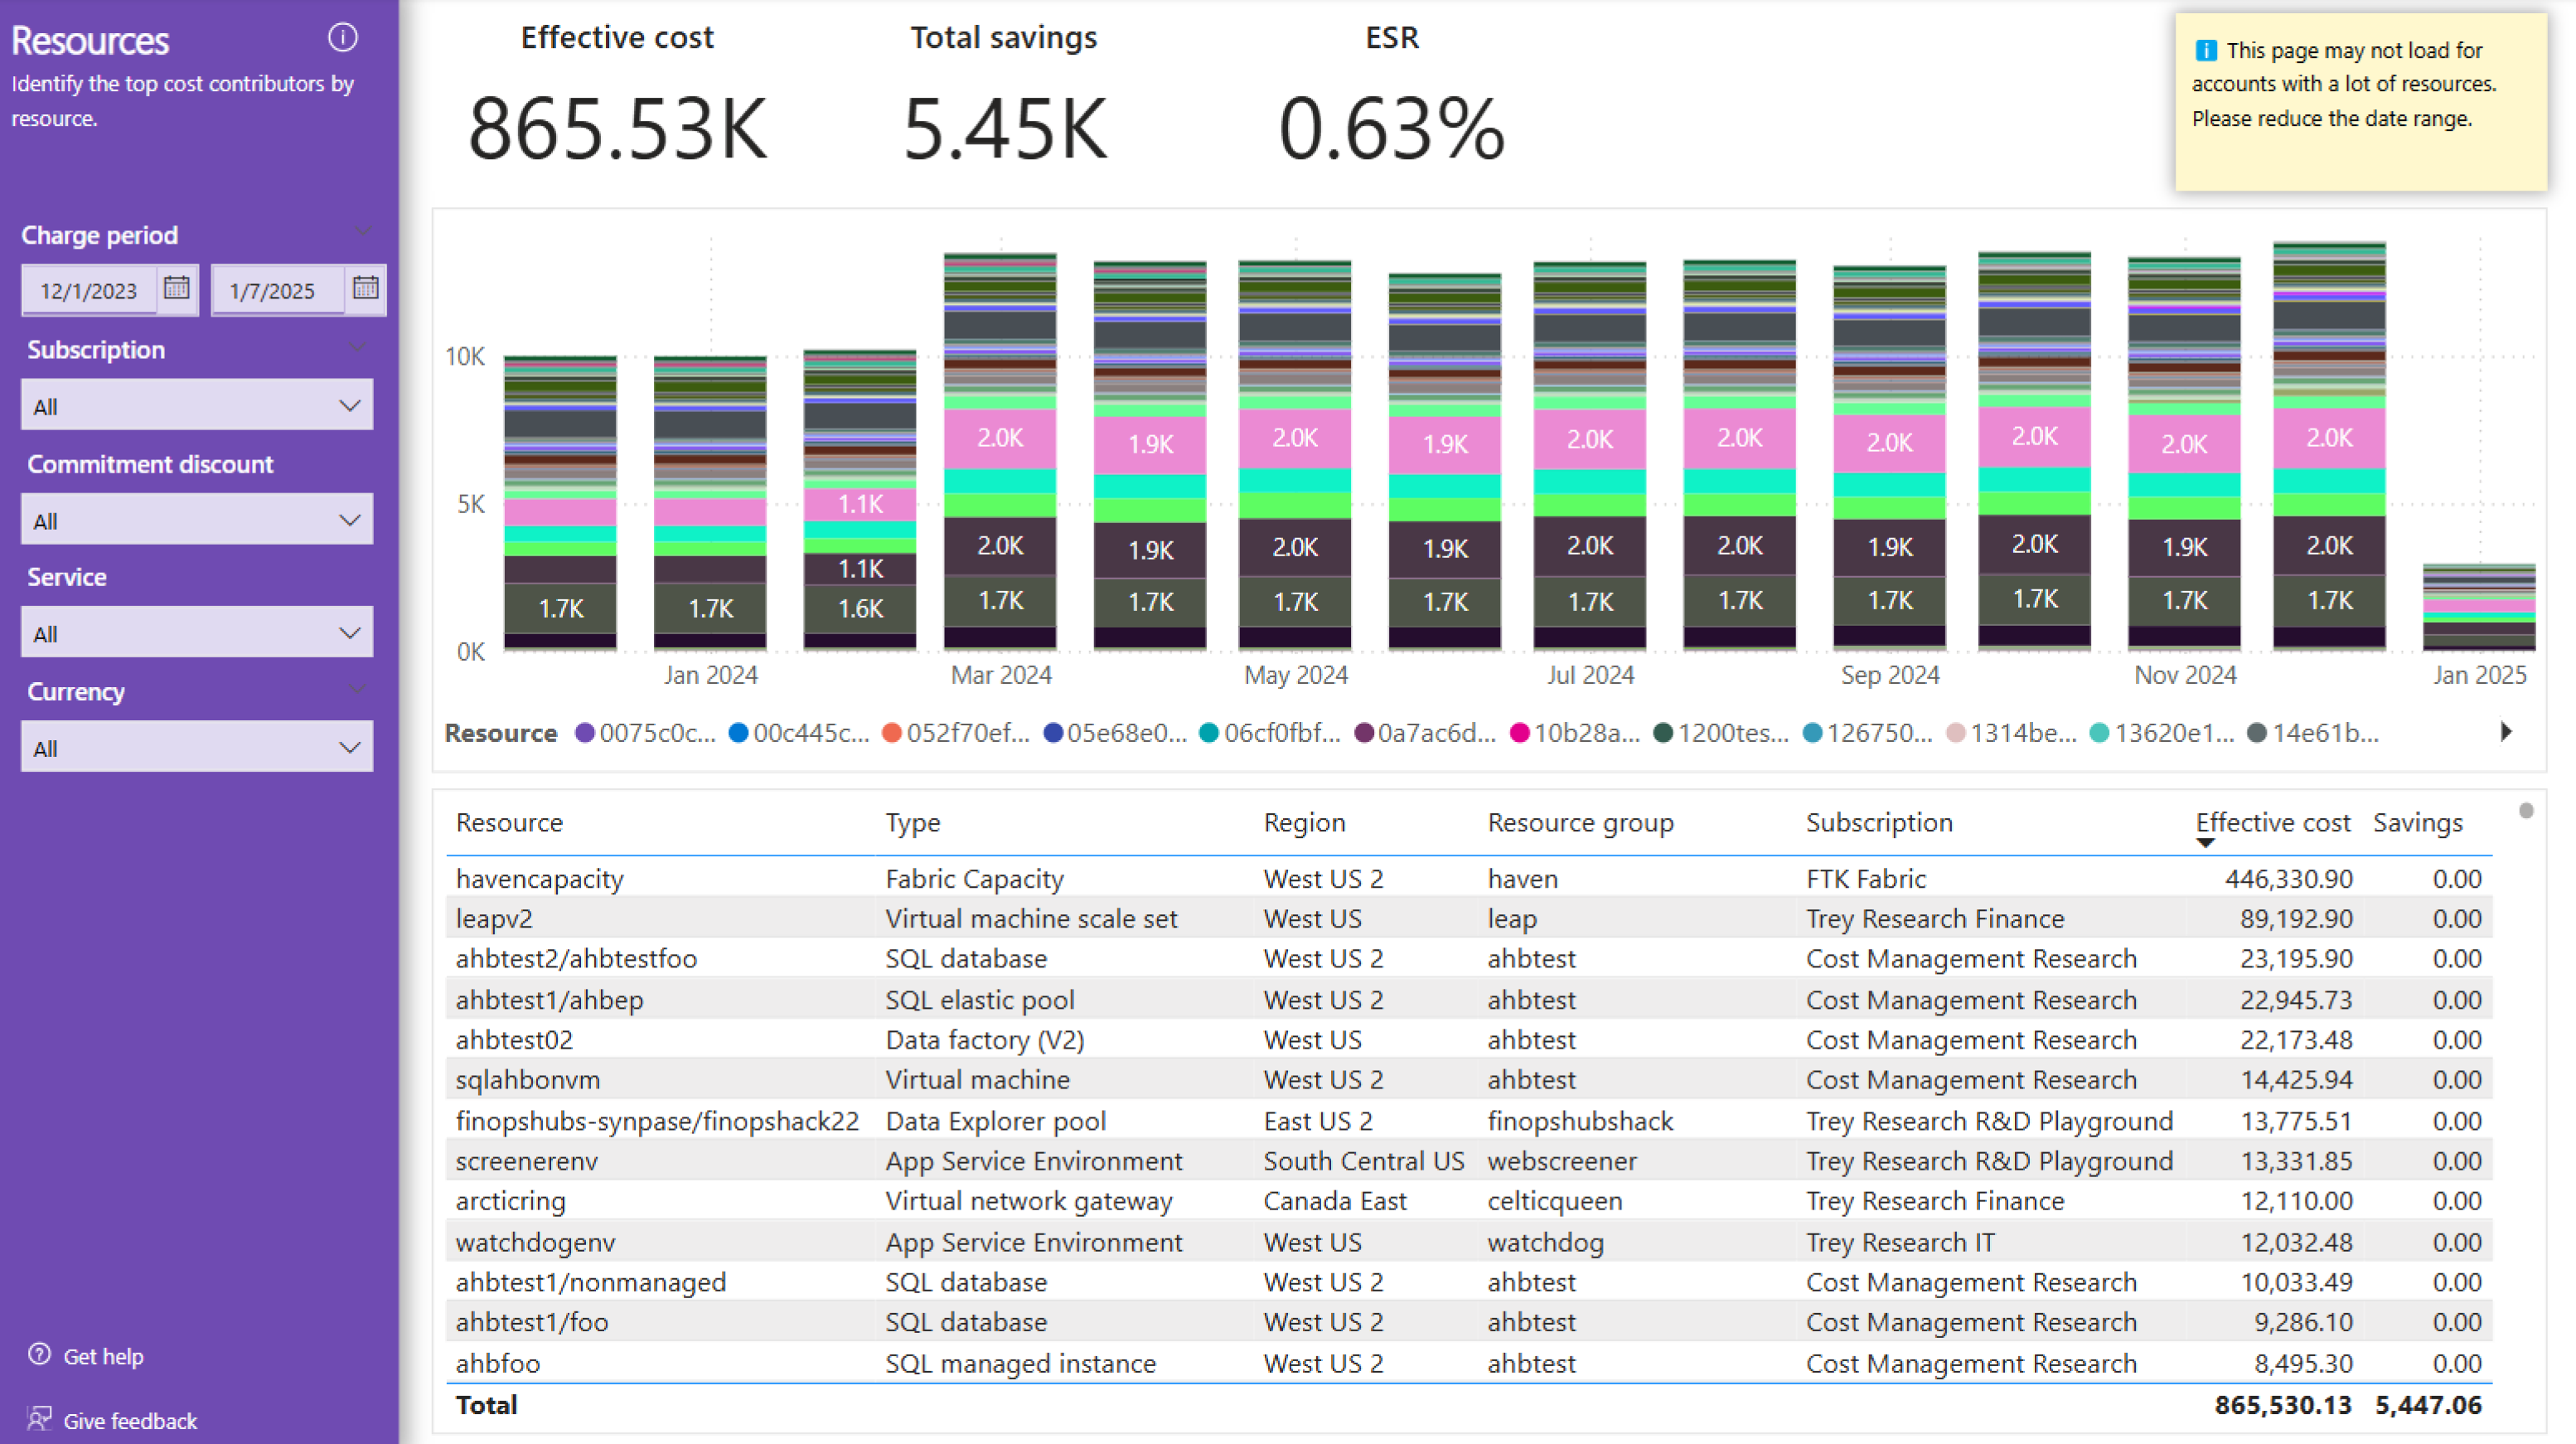This screenshot has width=2576, height=1444.
Task: Expand the Subscription All dropdown
Action: click(349, 406)
